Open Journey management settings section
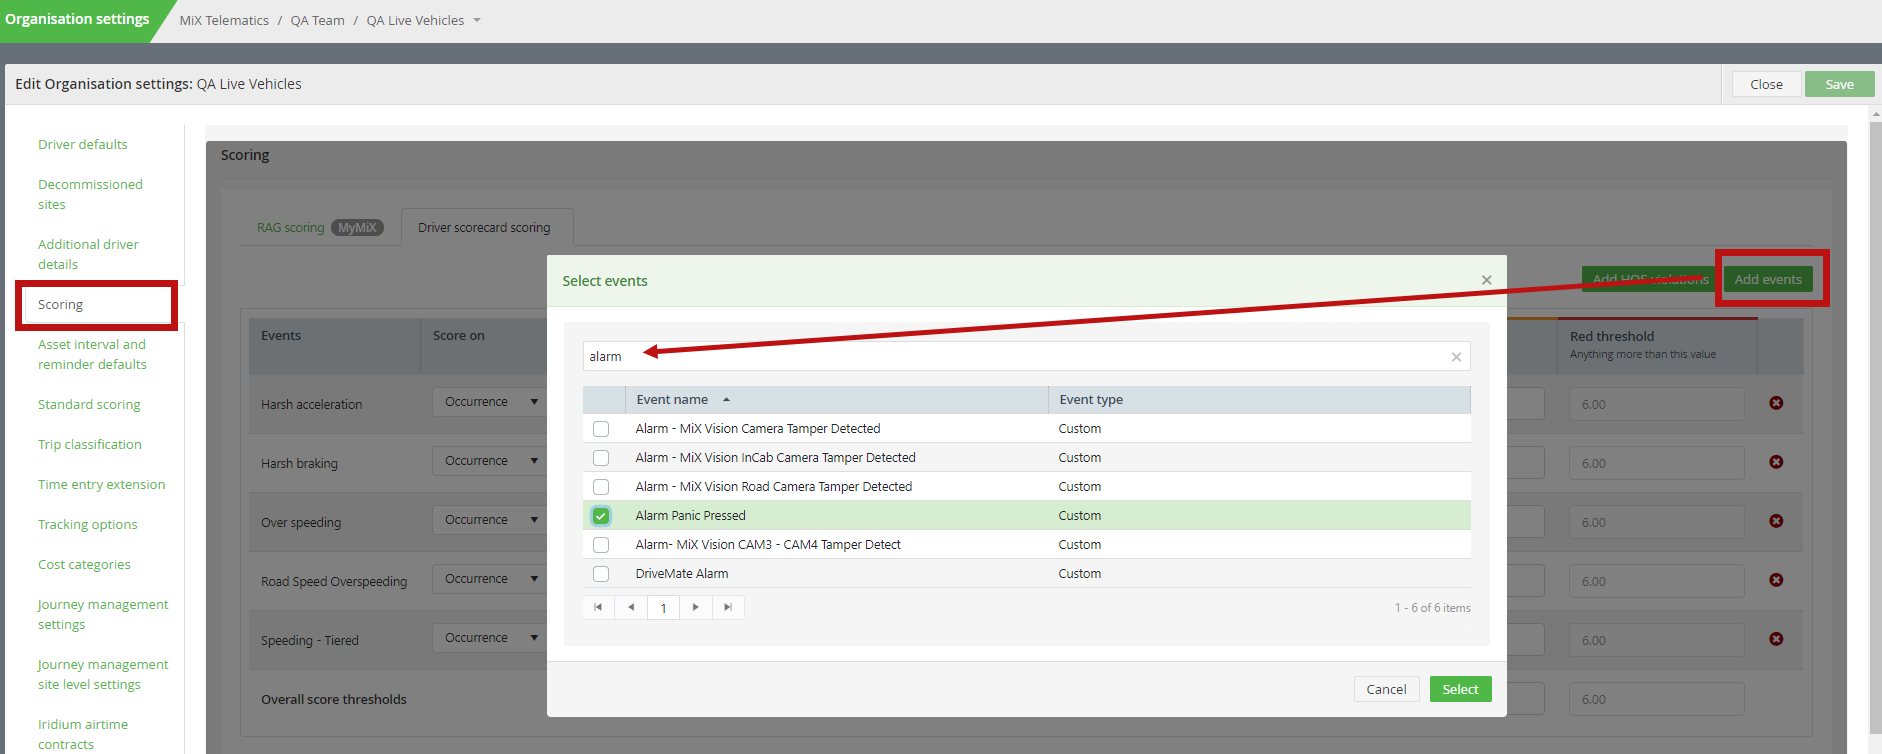The height and width of the screenshot is (754, 1882). 103,615
